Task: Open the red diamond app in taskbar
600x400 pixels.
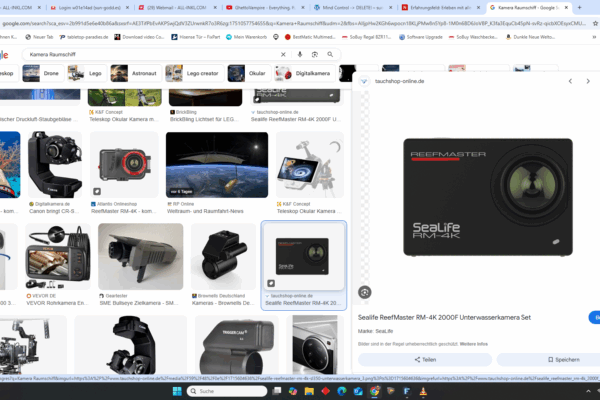Action: coord(326,391)
